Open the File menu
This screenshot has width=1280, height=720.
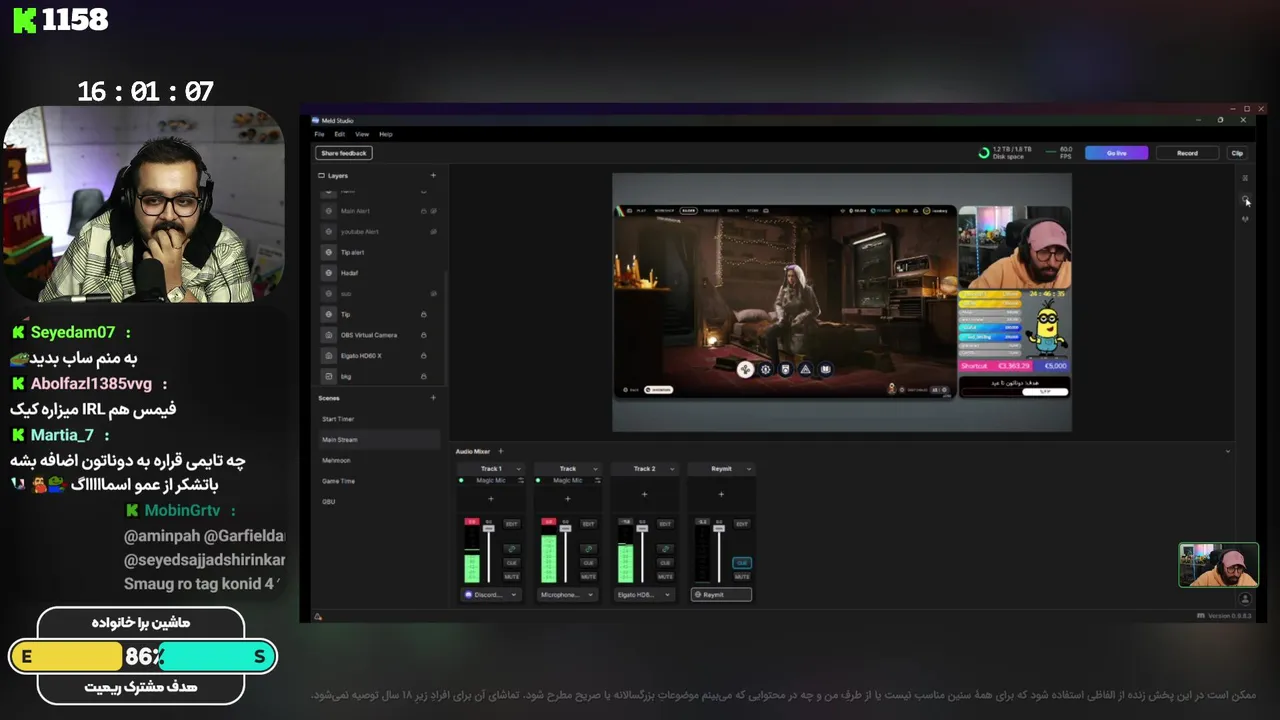pyautogui.click(x=319, y=134)
